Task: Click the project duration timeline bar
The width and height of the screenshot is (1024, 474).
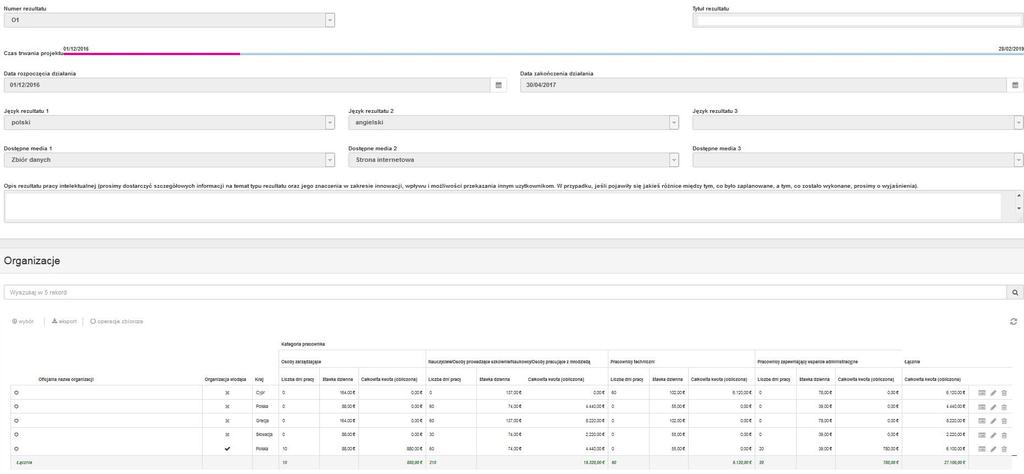Action: point(543,54)
